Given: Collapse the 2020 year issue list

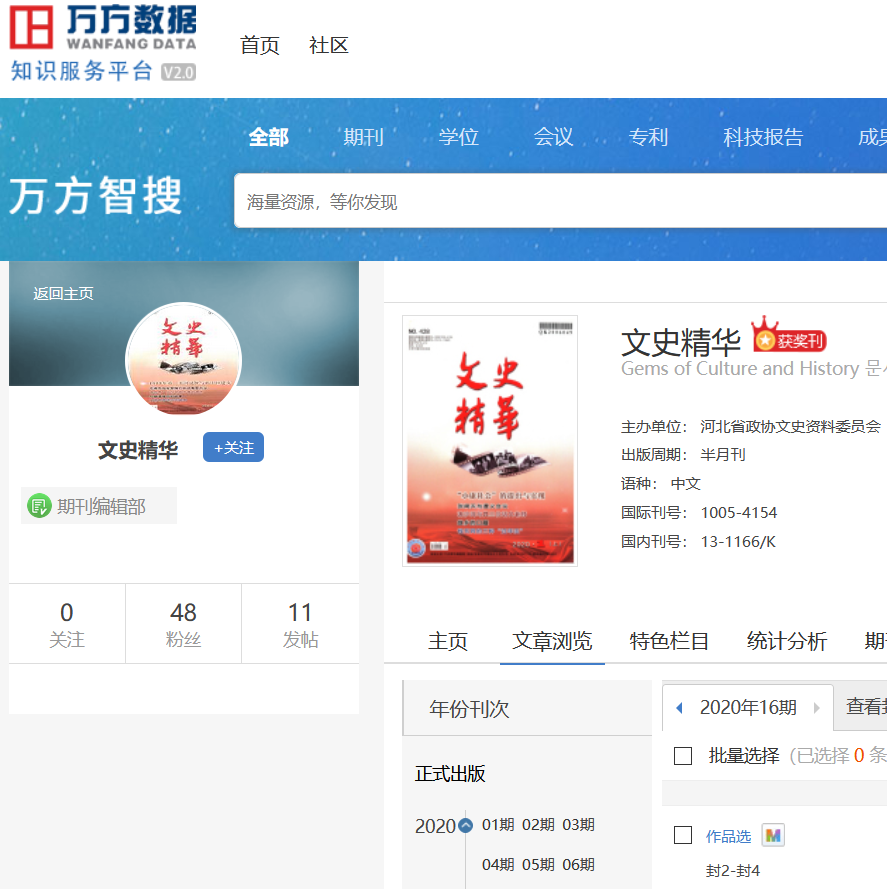Looking at the screenshot, I should tap(466, 826).
